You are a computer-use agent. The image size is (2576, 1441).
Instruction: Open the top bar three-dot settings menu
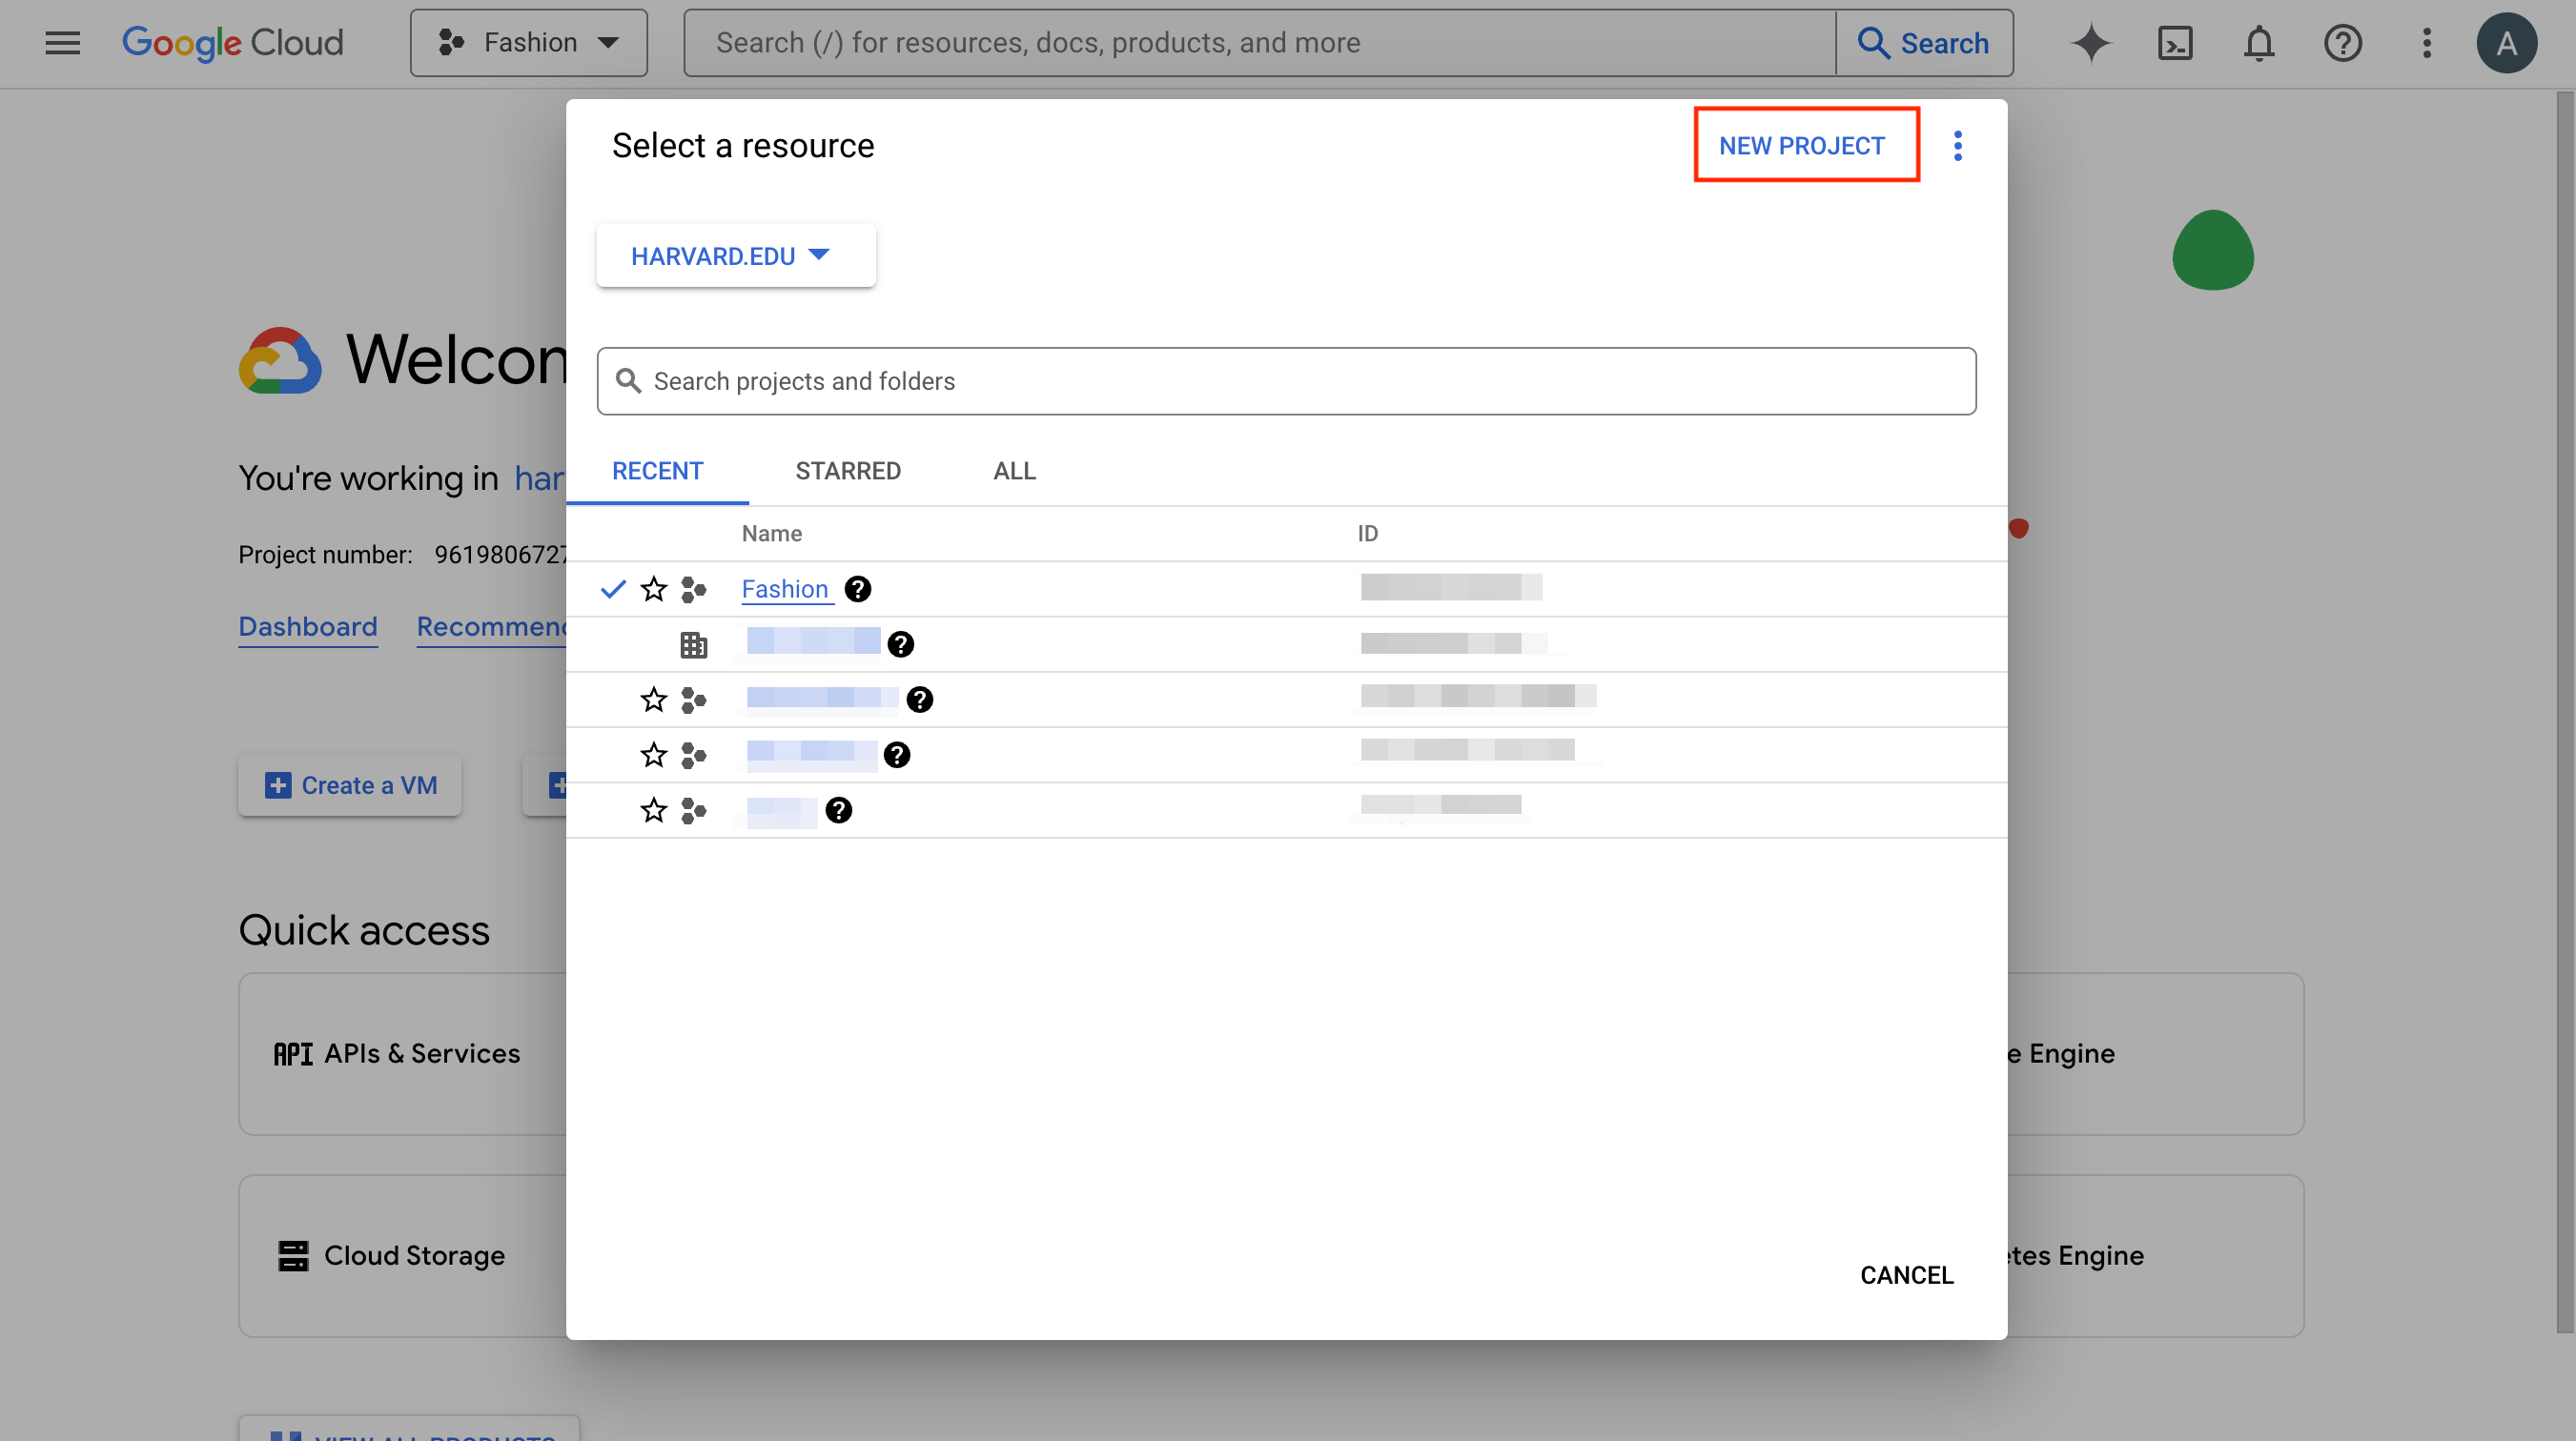(x=2426, y=43)
